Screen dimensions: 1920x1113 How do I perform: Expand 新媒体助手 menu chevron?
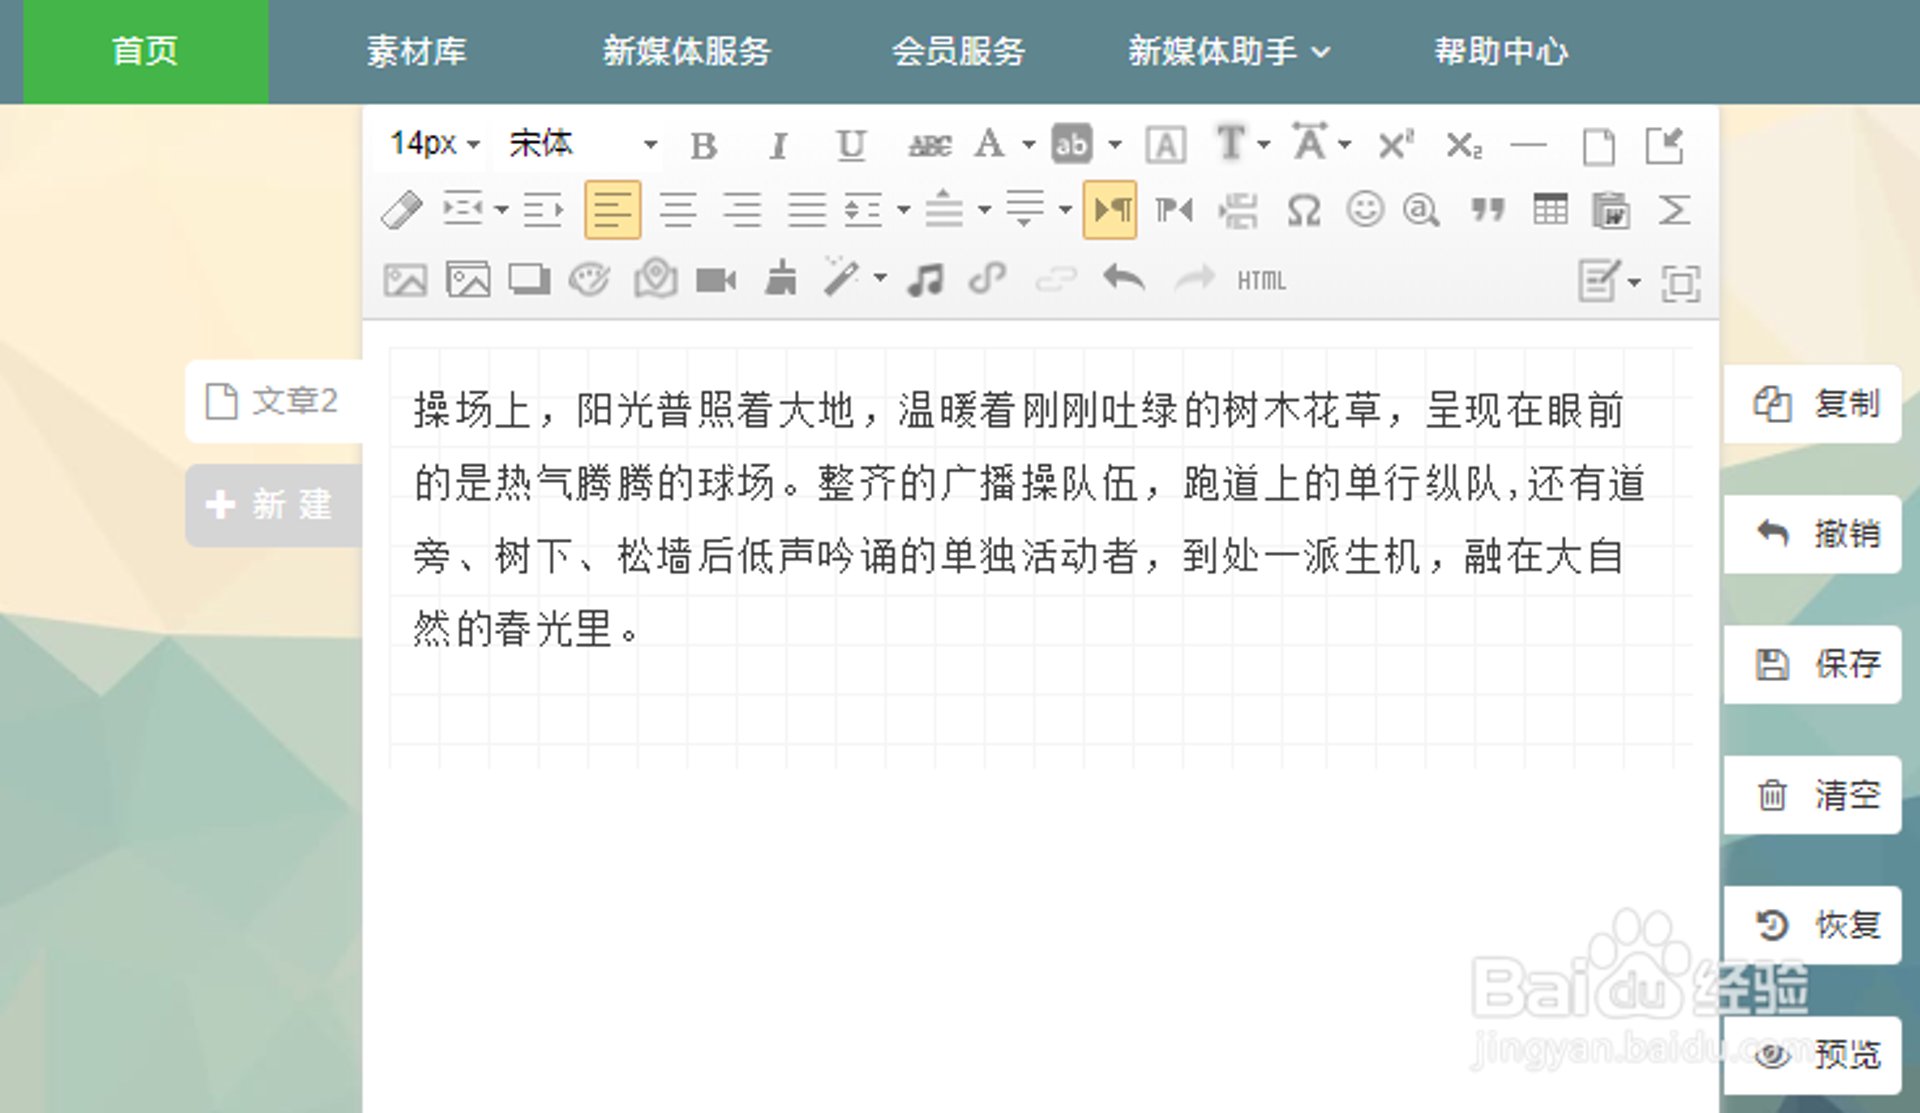(1320, 52)
